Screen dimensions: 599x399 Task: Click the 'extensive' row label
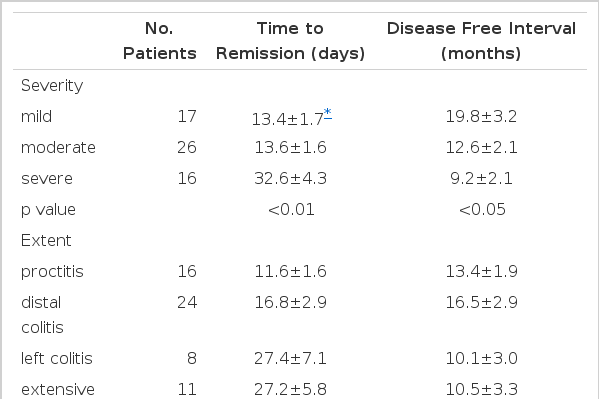(58, 389)
